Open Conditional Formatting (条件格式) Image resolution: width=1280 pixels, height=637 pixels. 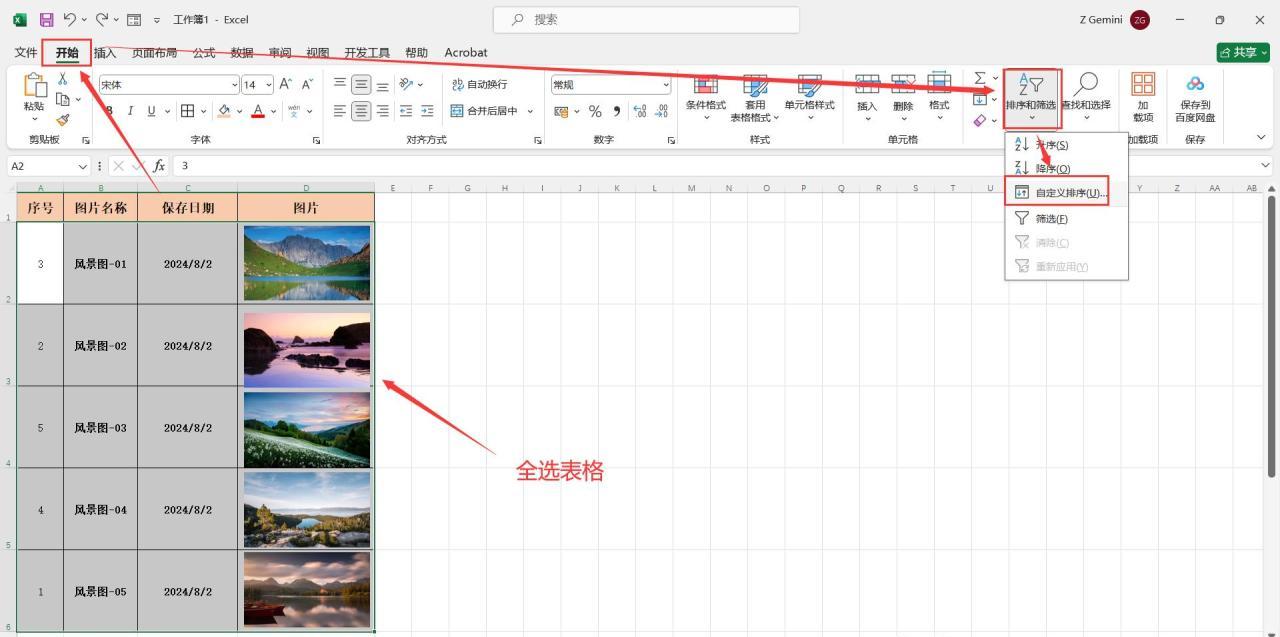(706, 98)
